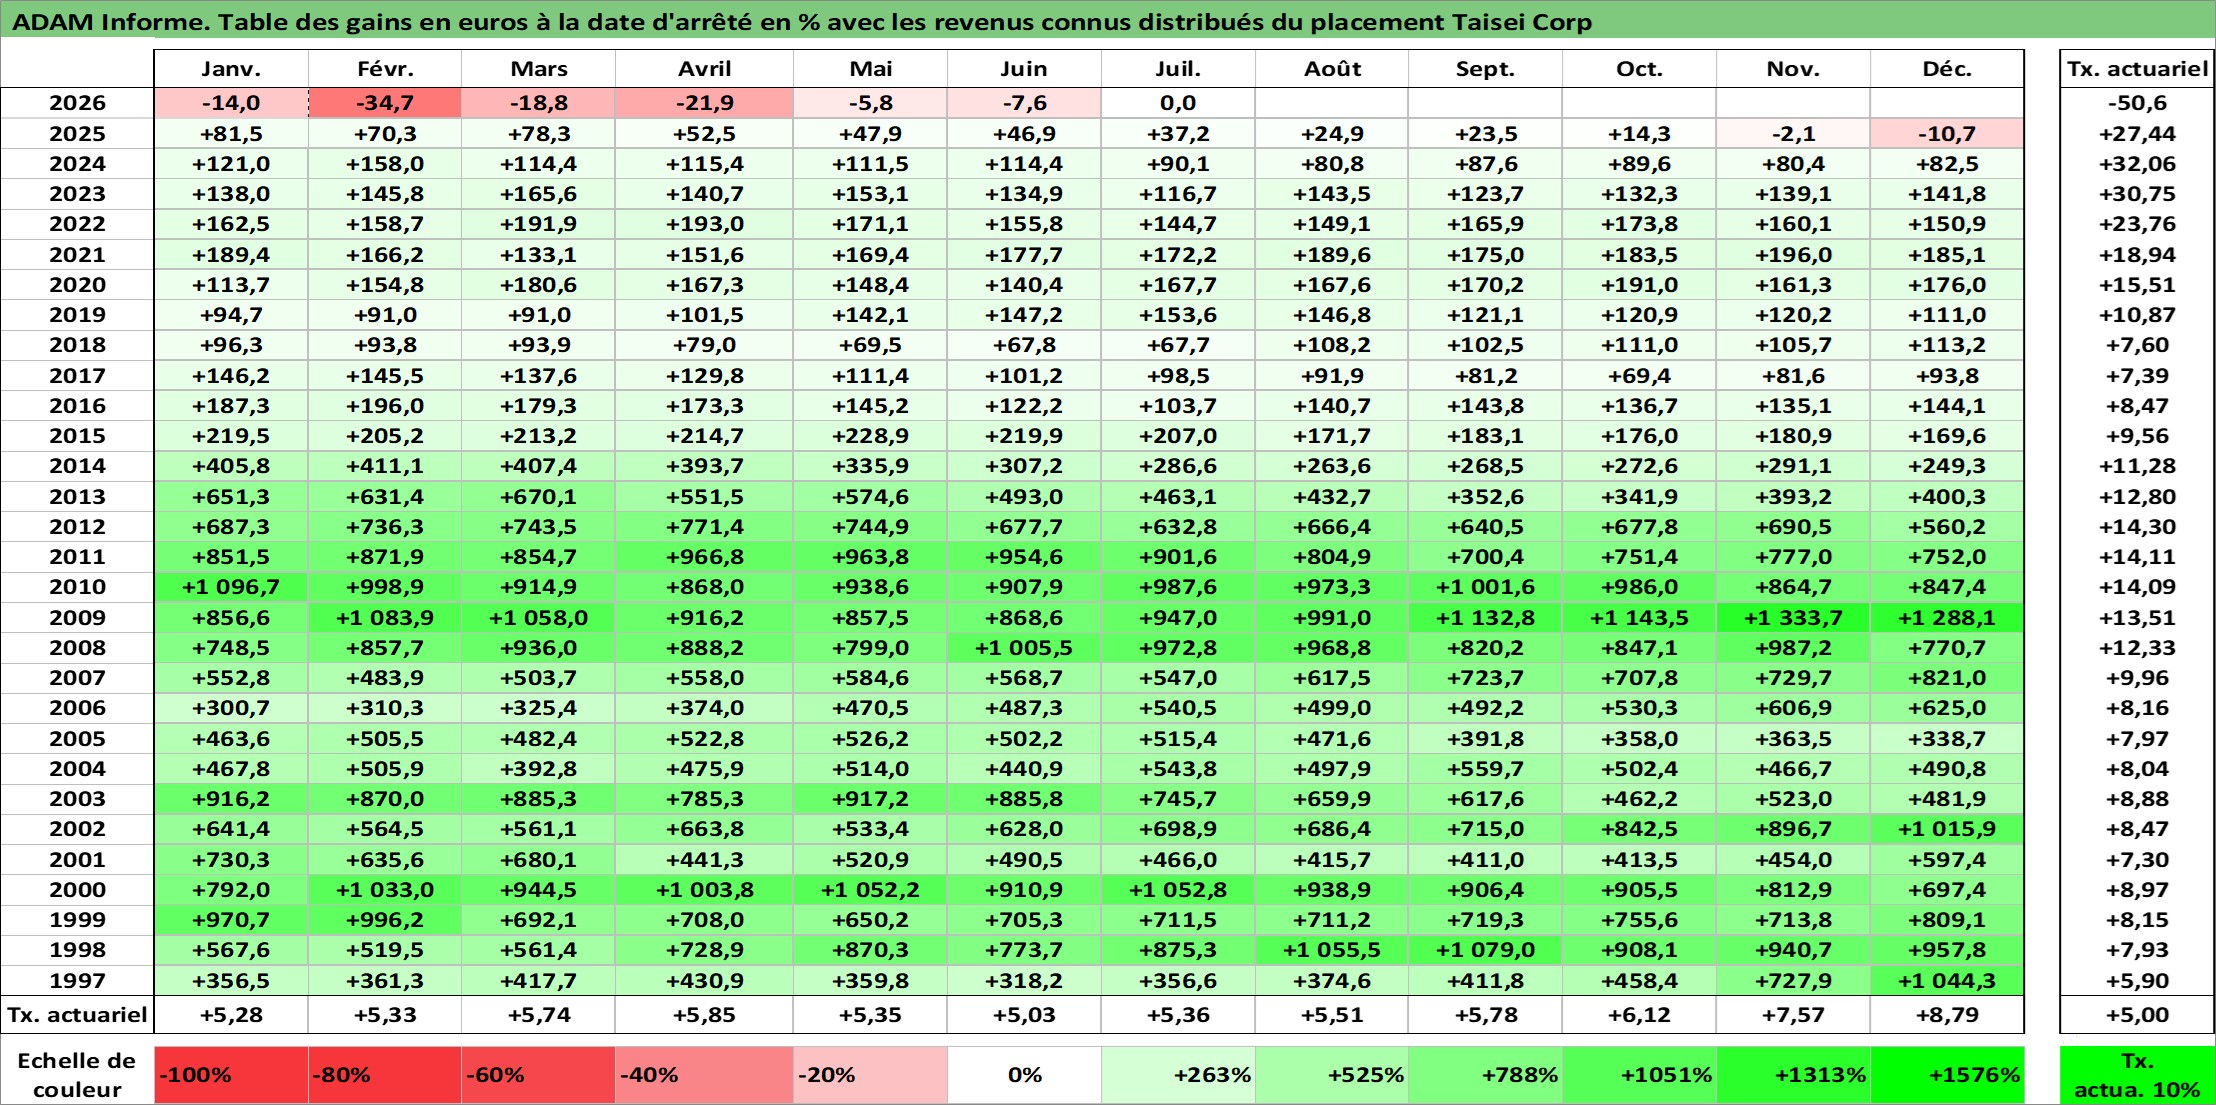Click the +228,9 cell for Mai 2015
This screenshot has height=1105, width=2216.
click(x=870, y=436)
